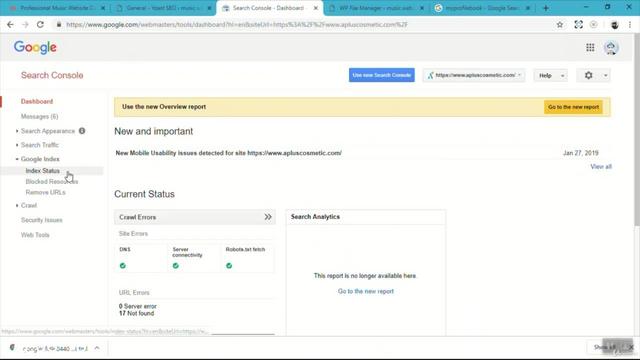Select Remove URLs in the sidebar

pos(45,192)
